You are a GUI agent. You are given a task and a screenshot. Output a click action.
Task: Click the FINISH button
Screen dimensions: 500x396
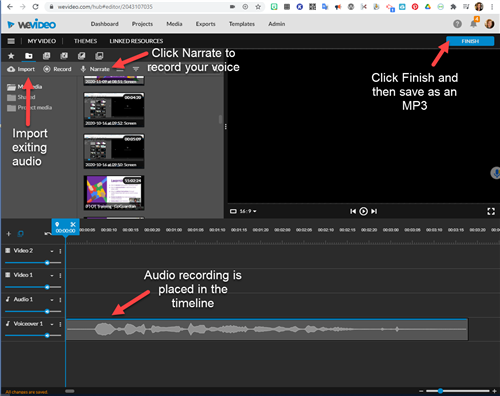pos(470,41)
